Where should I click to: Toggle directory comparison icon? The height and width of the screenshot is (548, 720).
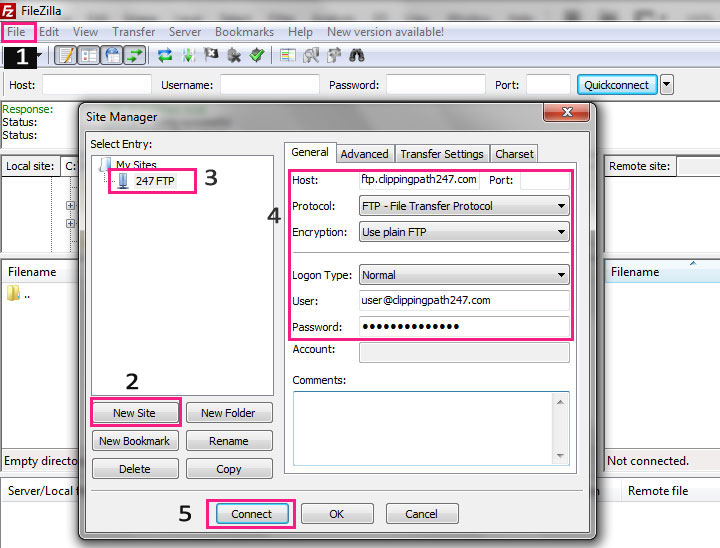pos(311,56)
